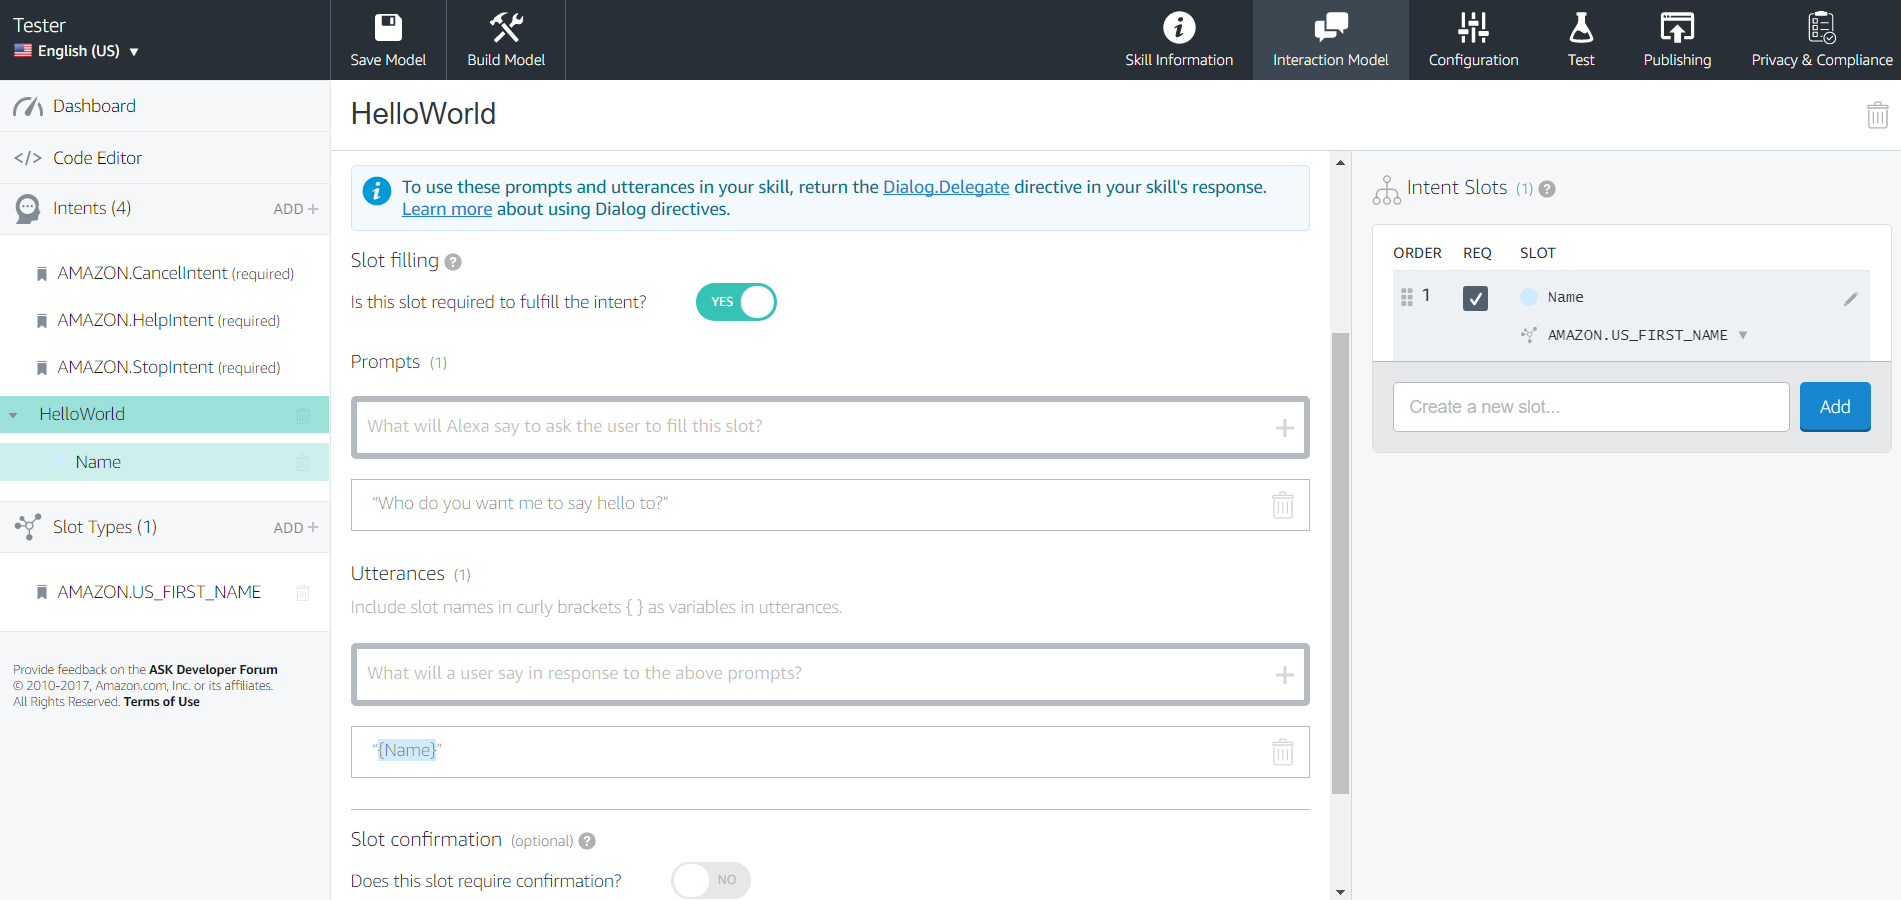1901x900 pixels.
Task: Collapse the HelloWorld intent tree arrow
Action: tap(13, 415)
